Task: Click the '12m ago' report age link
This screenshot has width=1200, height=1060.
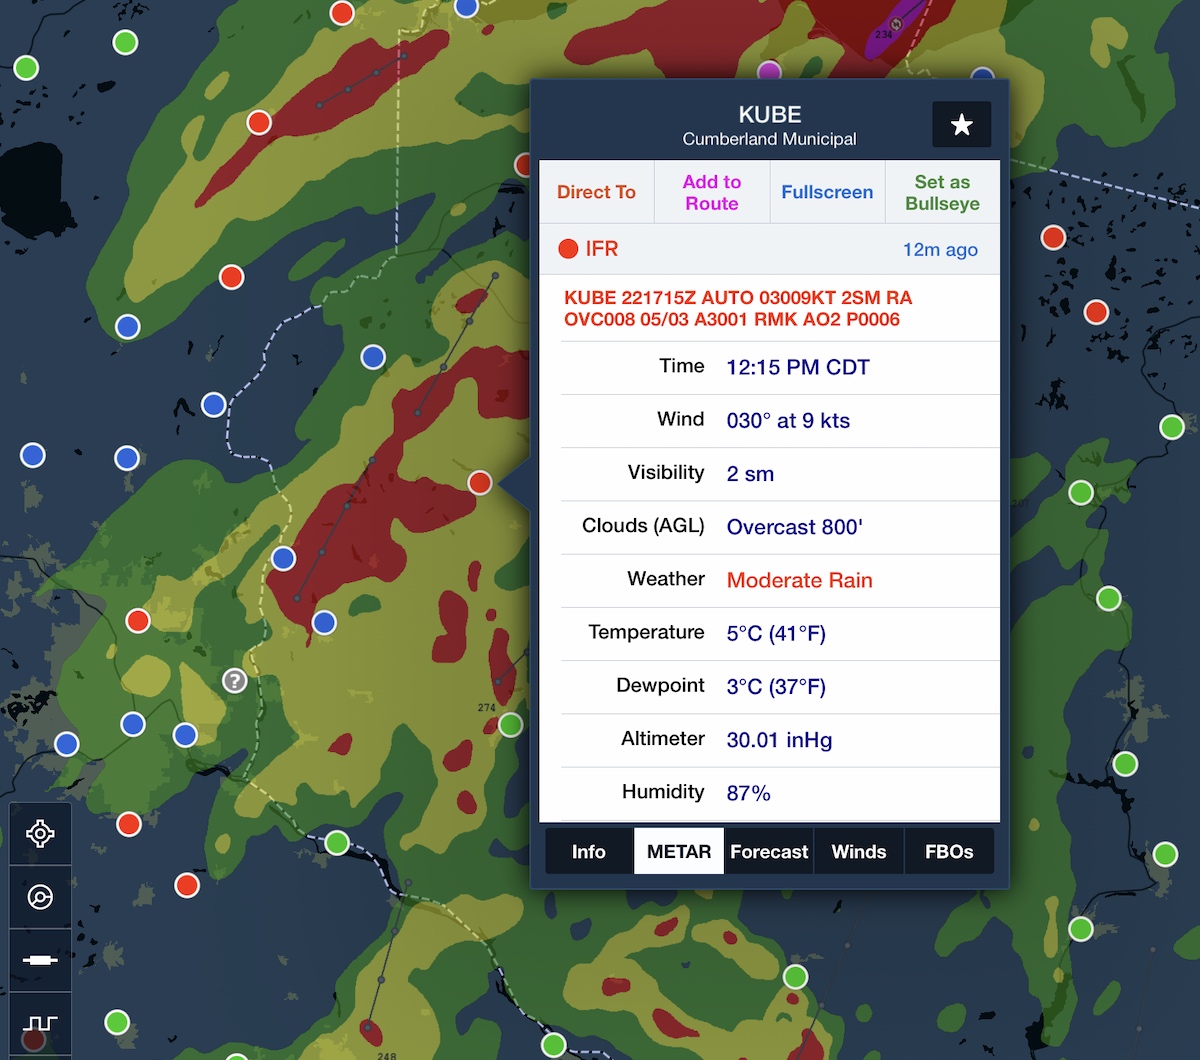Action: (x=940, y=250)
